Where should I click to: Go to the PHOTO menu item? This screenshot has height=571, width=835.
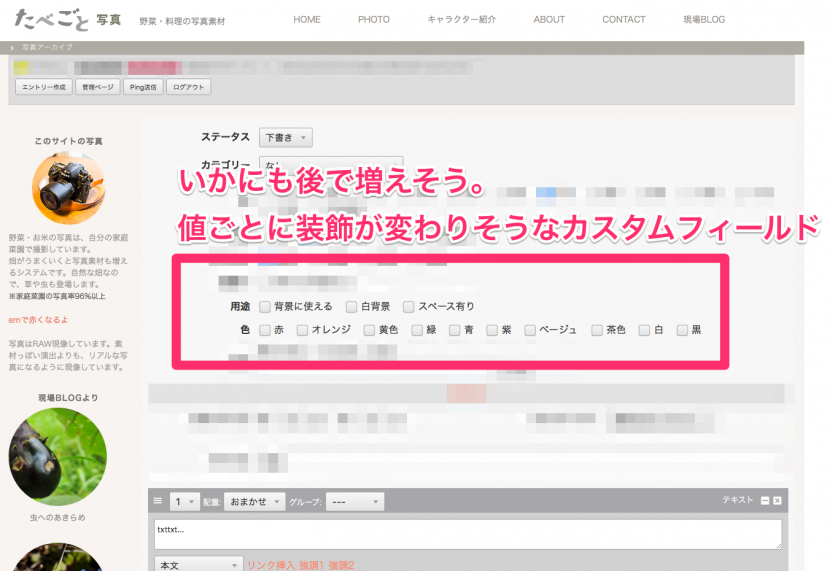click(374, 19)
